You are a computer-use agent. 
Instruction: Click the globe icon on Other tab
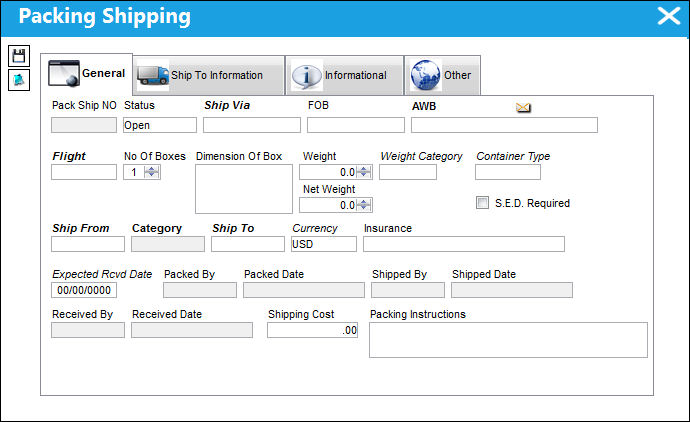pyautogui.click(x=425, y=75)
